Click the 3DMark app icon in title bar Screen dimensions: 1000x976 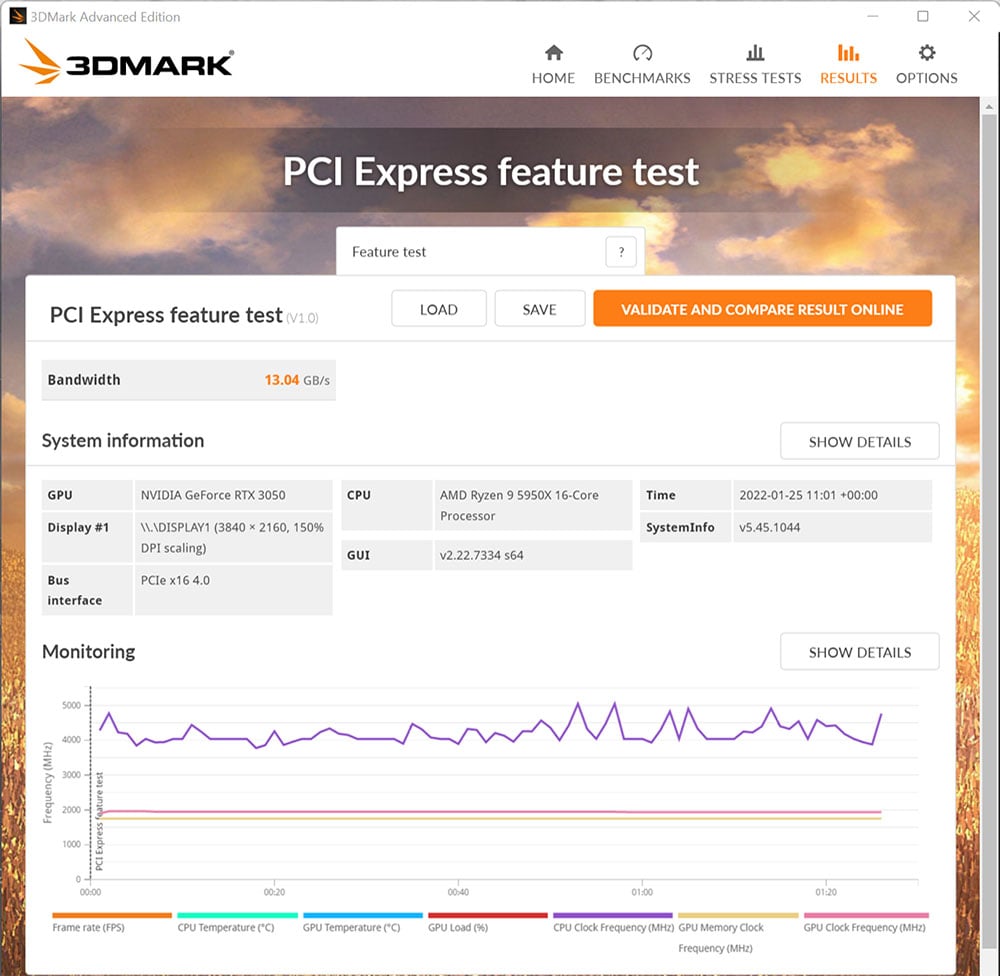[x=18, y=16]
